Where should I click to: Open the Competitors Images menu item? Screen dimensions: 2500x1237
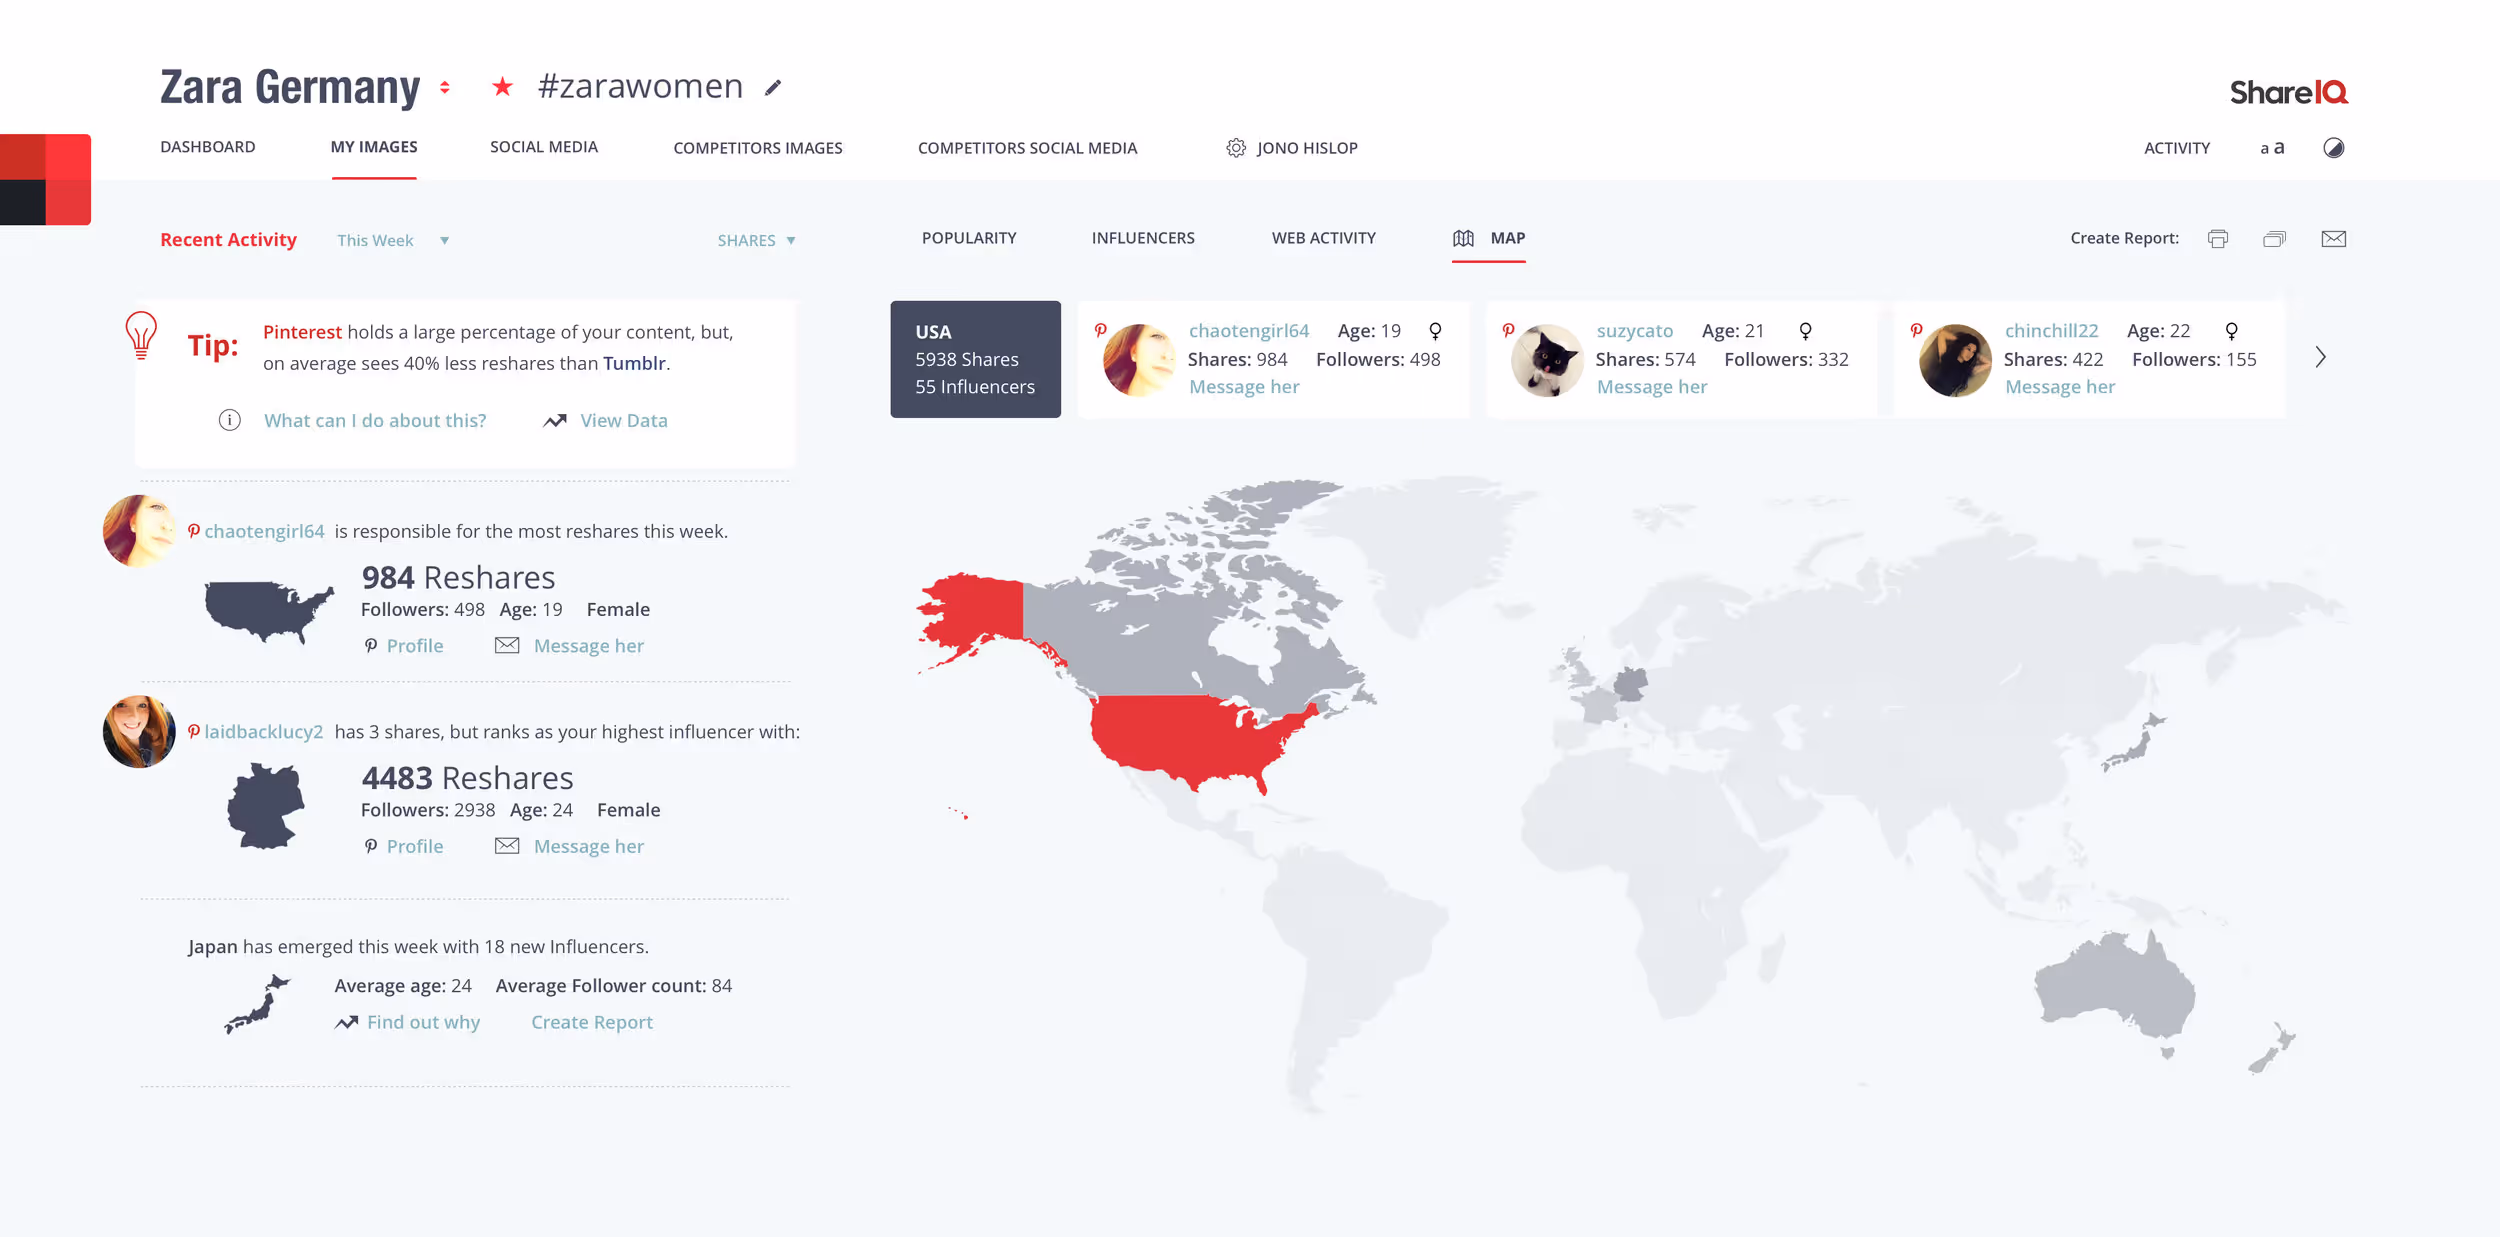757,148
